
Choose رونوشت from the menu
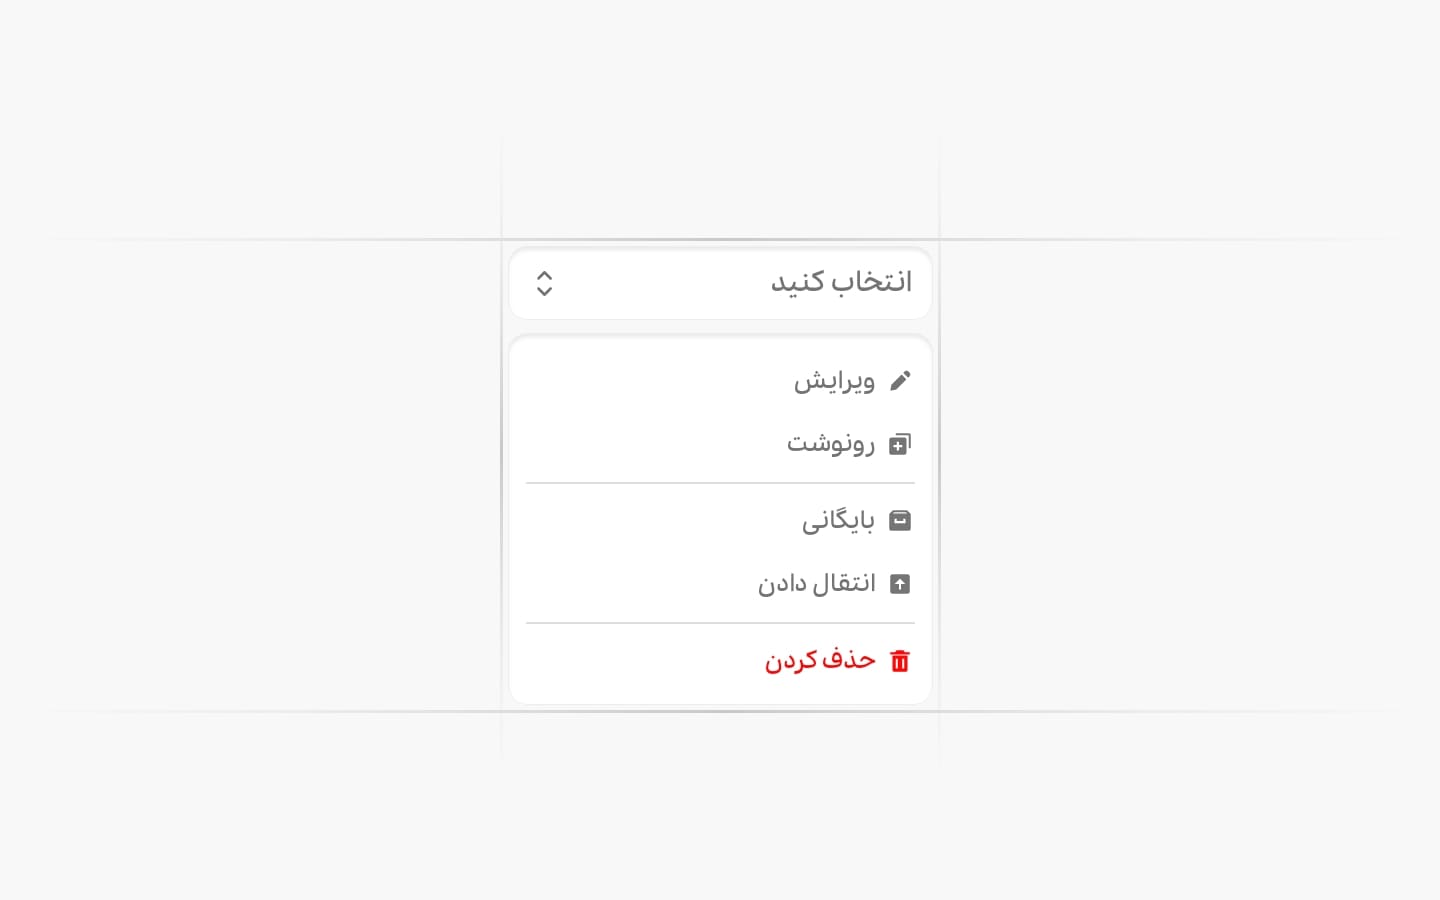coord(830,443)
